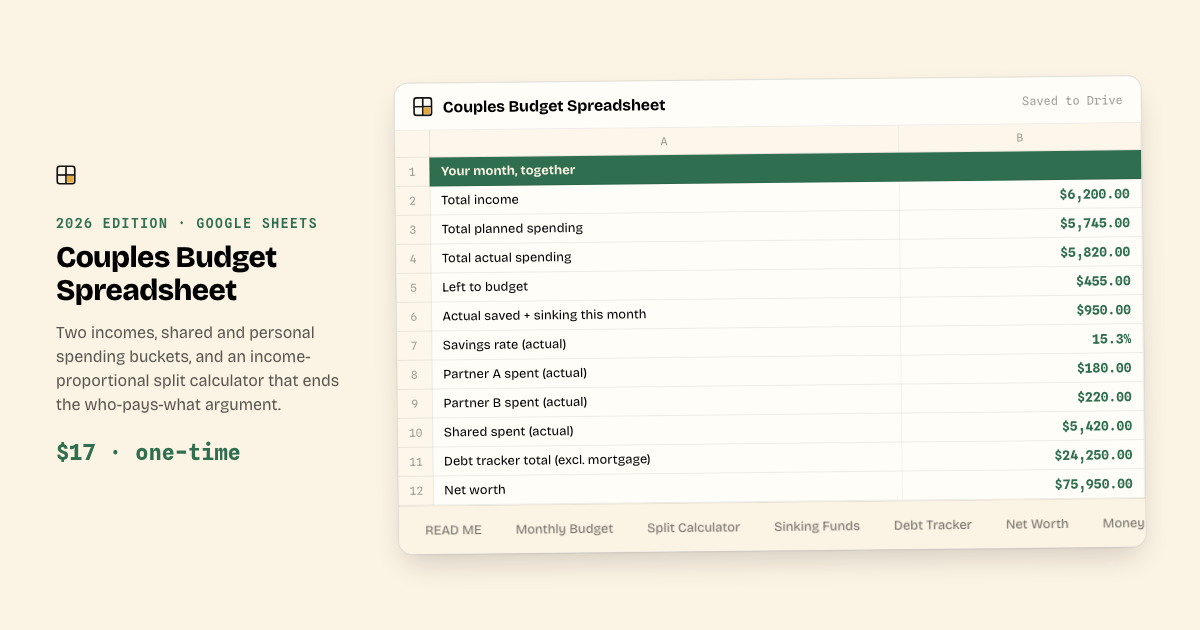Select the 'Net worth' label cell
The width and height of the screenshot is (1200, 630).
[669, 489]
